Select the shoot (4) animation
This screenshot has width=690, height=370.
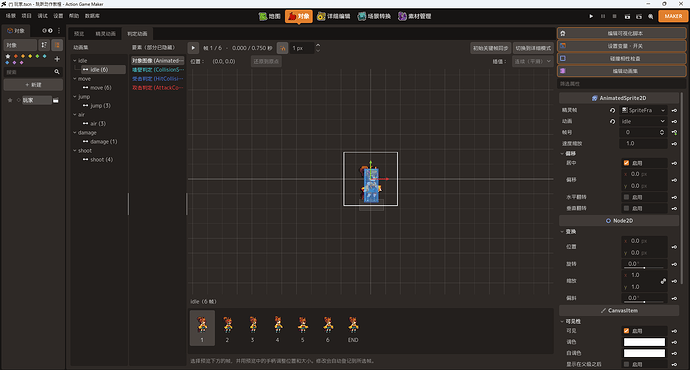point(101,160)
